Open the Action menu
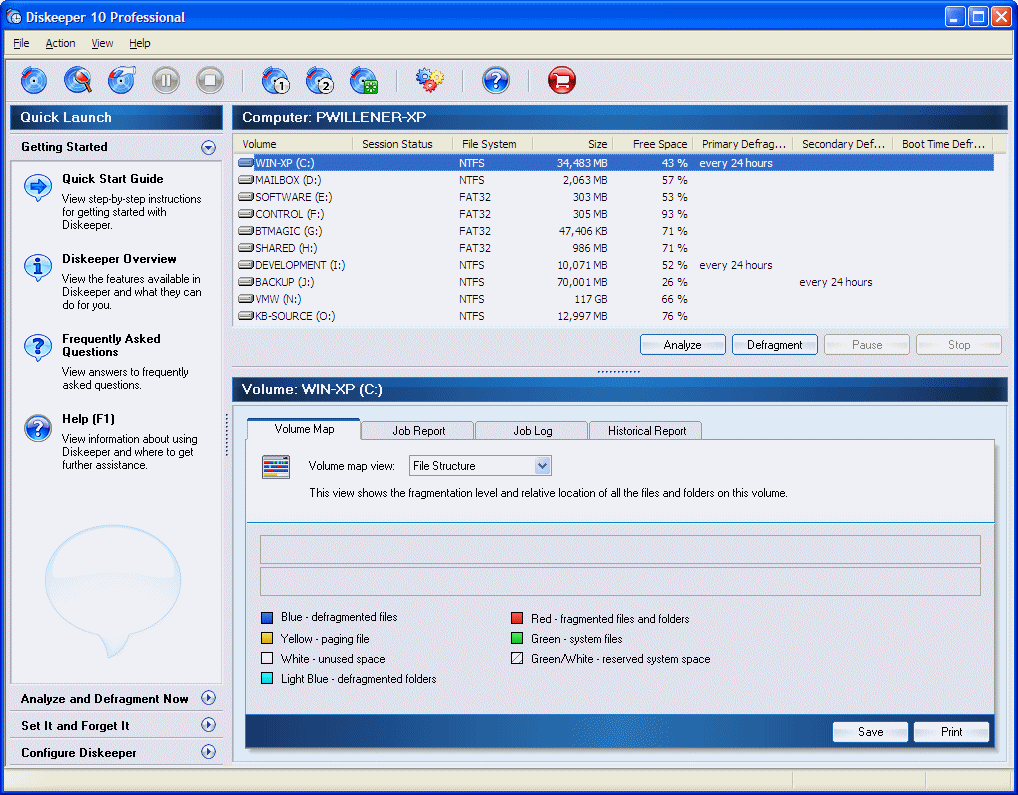This screenshot has height=795, width=1018. (x=60, y=43)
